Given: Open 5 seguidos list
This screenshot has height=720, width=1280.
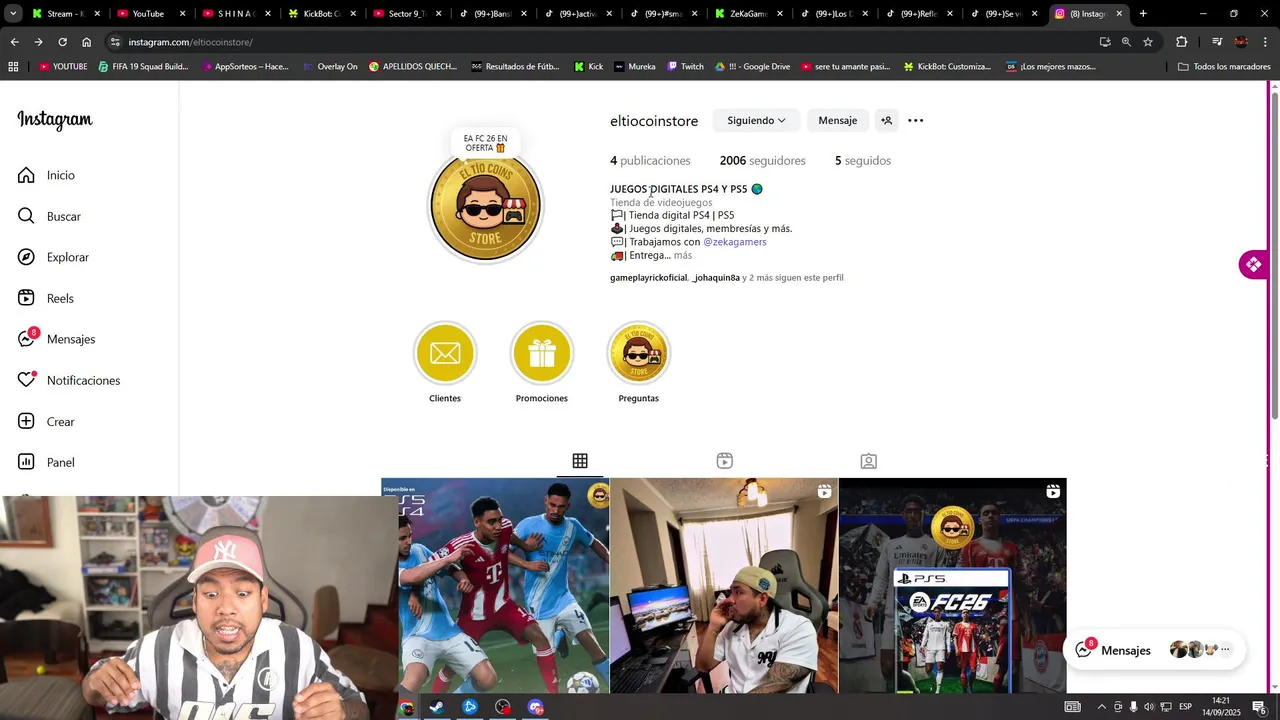Looking at the screenshot, I should tap(863, 160).
